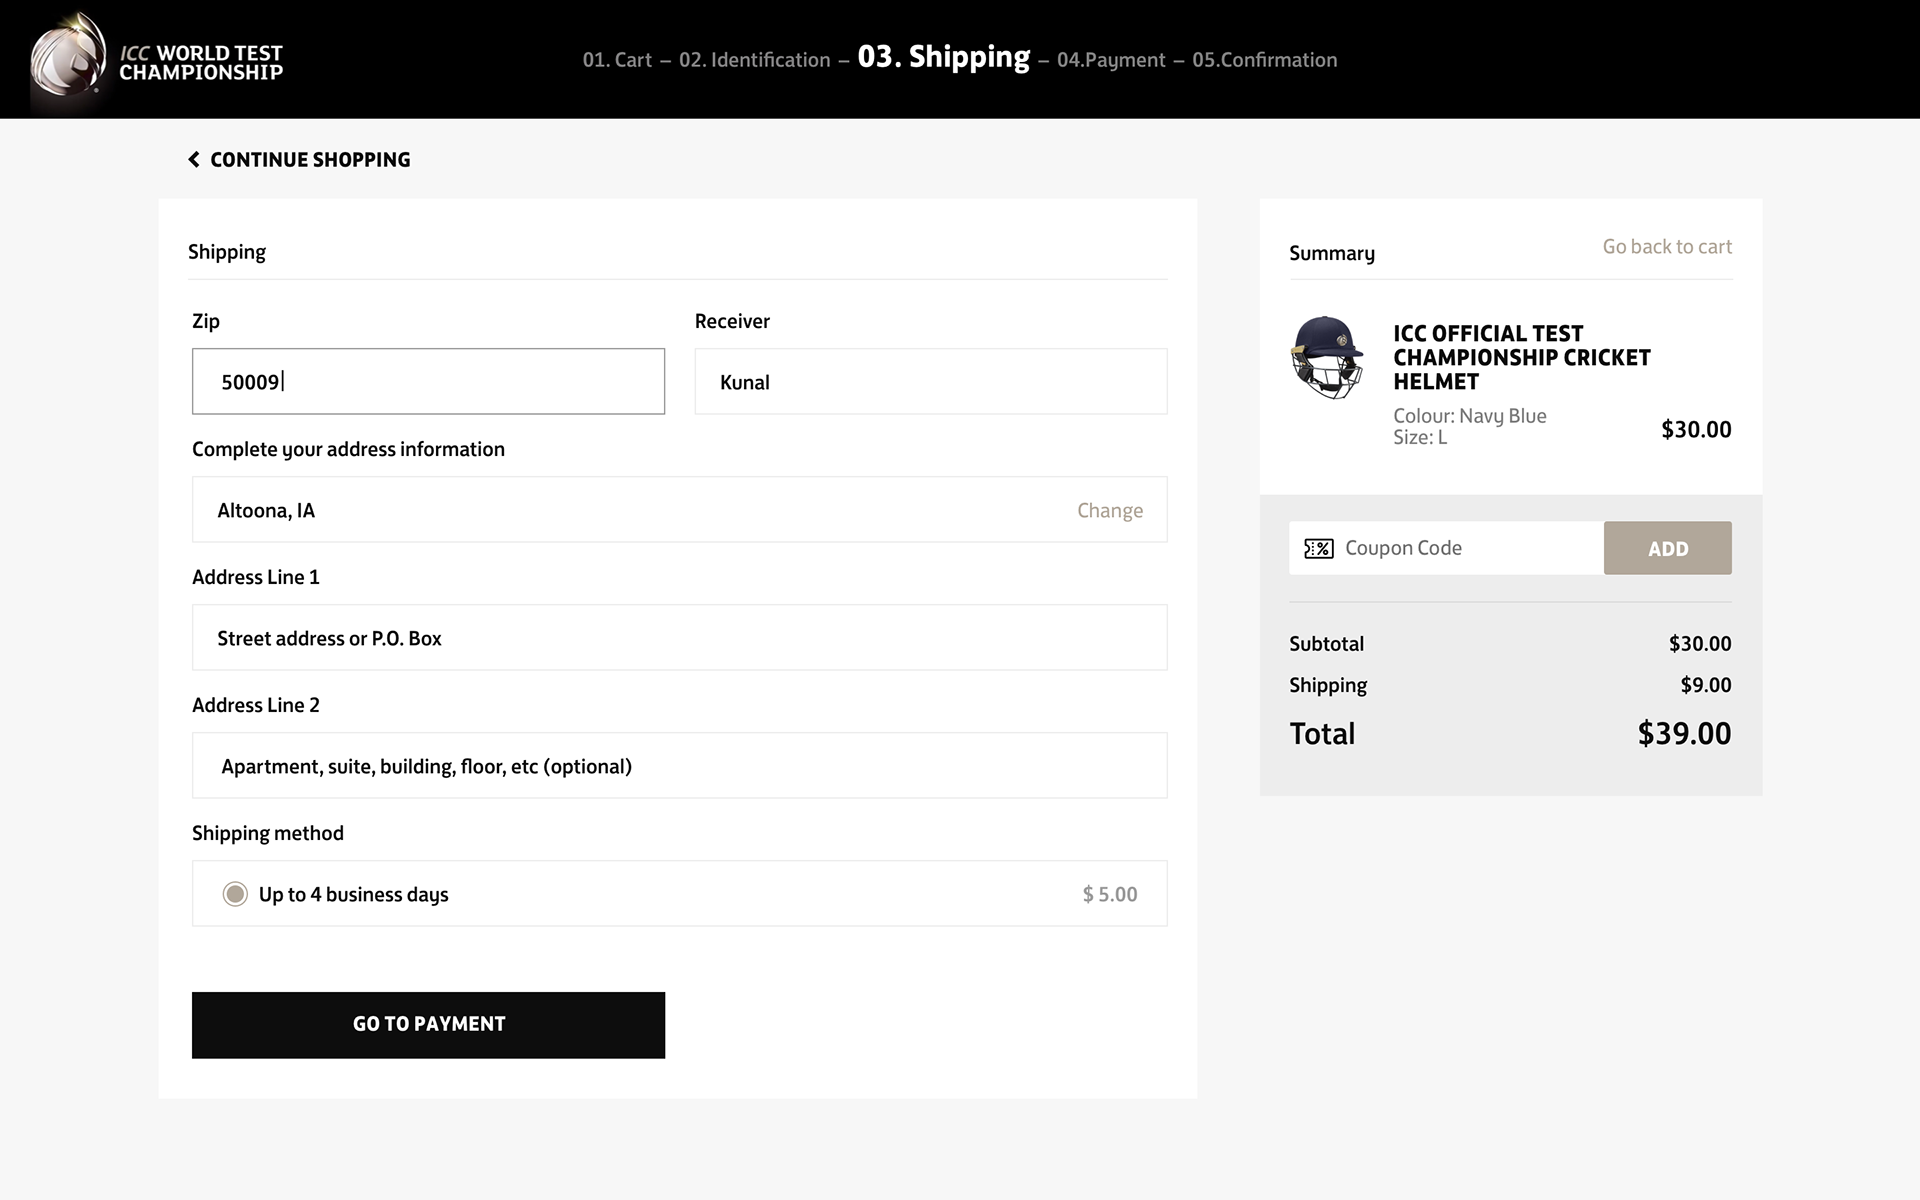Click the helmet product title in Summary
Image resolution: width=1920 pixels, height=1200 pixels.
point(1521,357)
